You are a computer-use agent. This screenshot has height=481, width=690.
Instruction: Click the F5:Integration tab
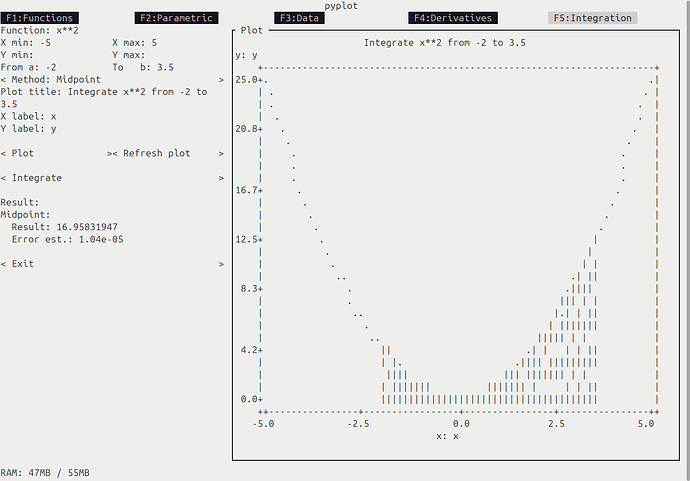click(x=592, y=18)
